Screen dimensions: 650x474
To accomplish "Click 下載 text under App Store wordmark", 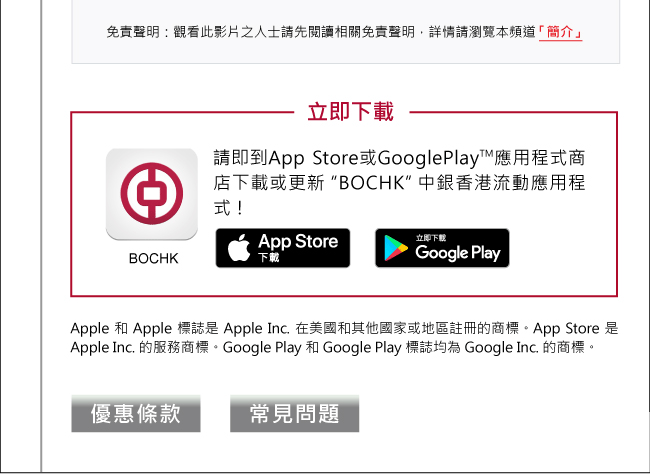I will (269, 258).
